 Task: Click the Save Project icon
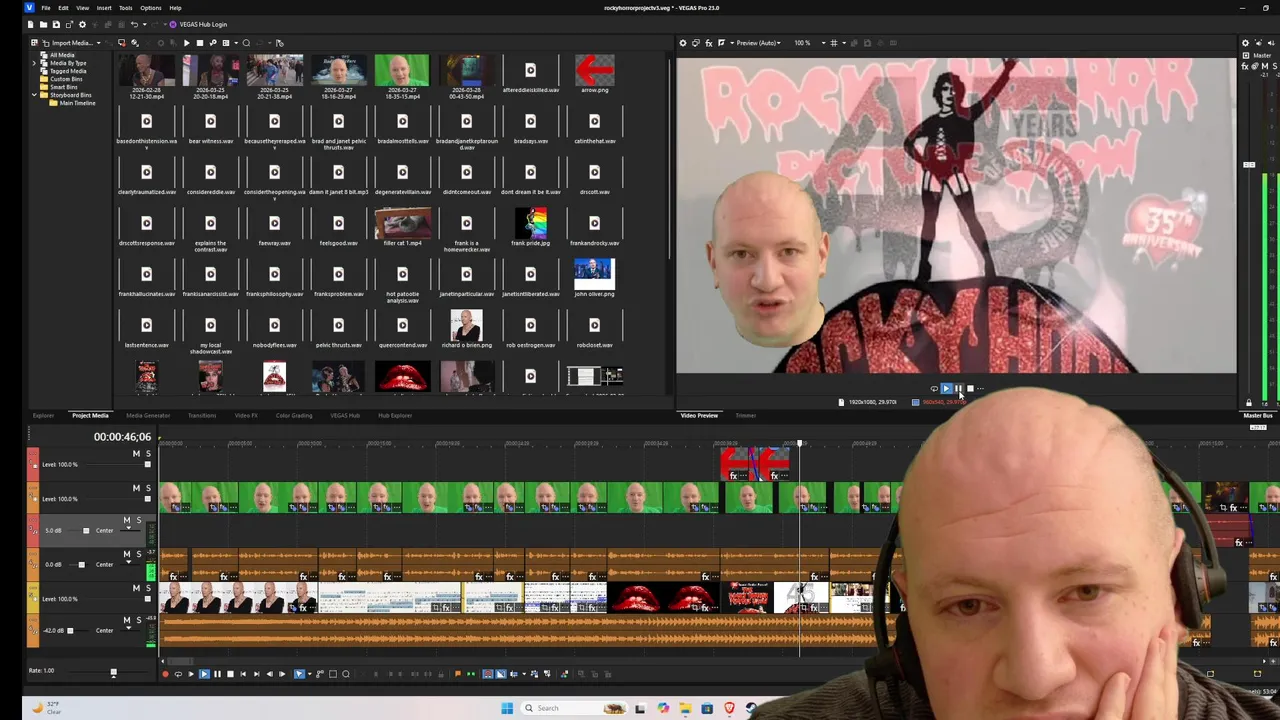coord(56,24)
